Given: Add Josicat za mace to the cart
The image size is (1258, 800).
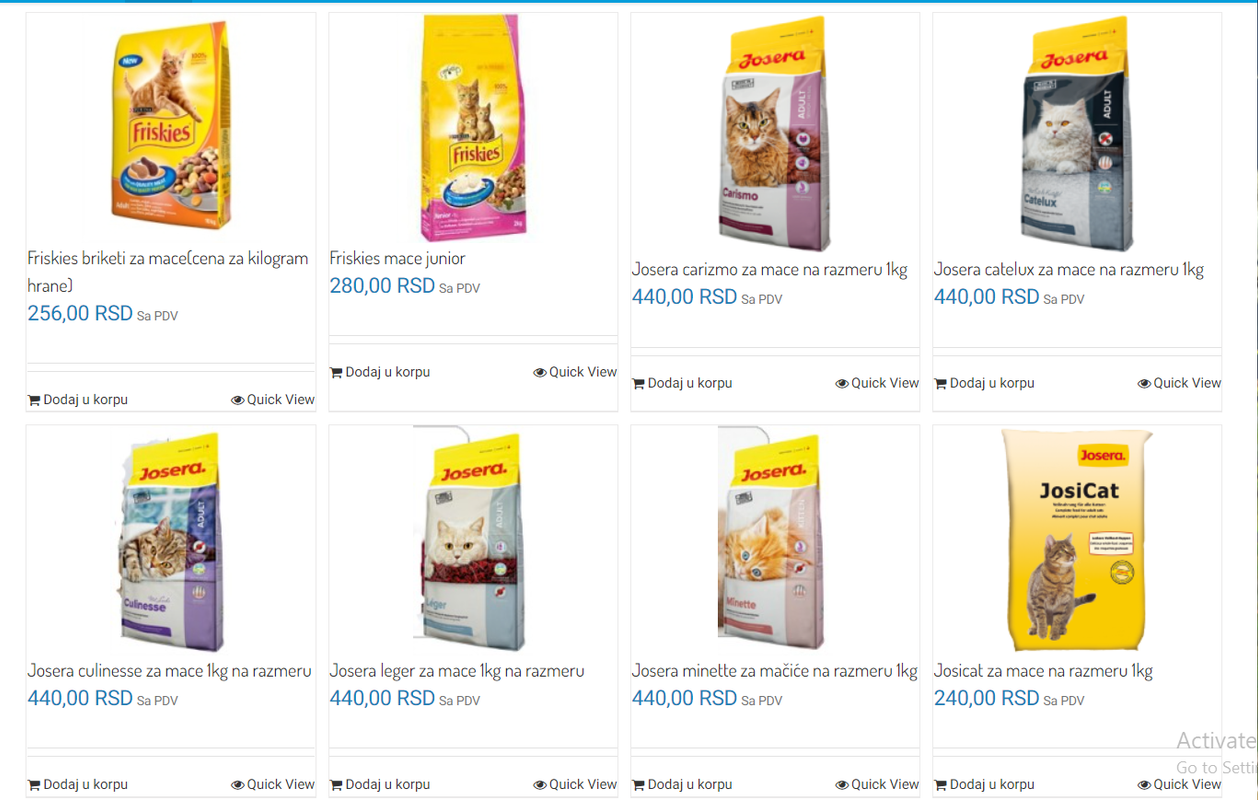Looking at the screenshot, I should coord(984,784).
